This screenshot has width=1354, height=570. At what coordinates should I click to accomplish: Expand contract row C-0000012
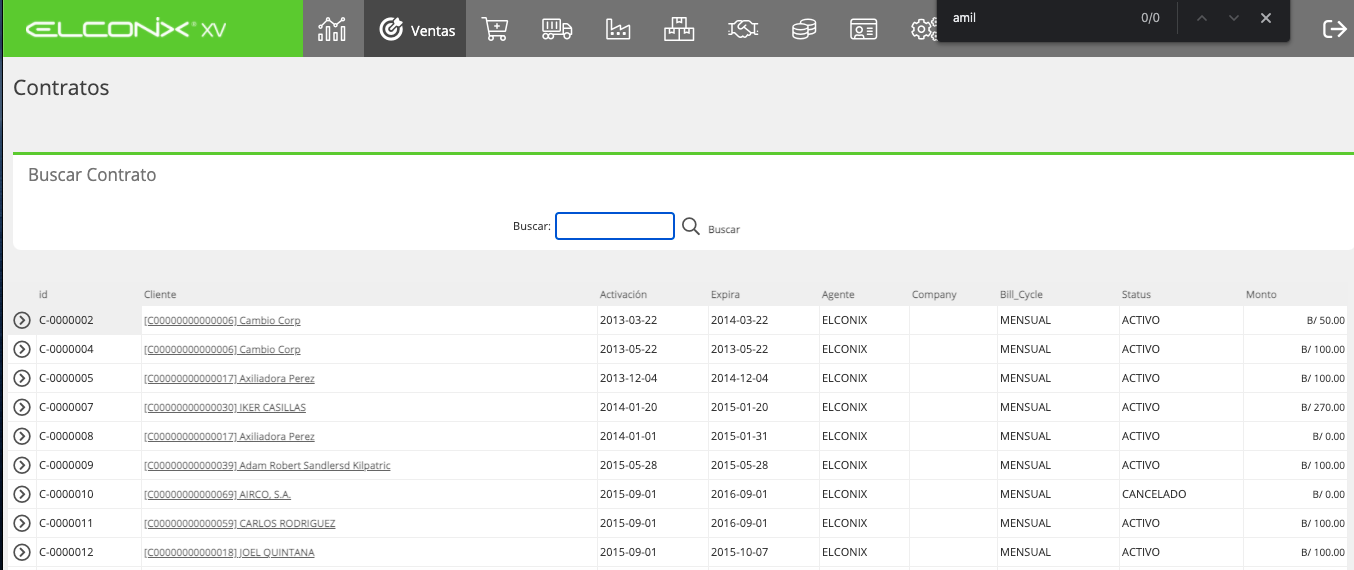[x=22, y=552]
